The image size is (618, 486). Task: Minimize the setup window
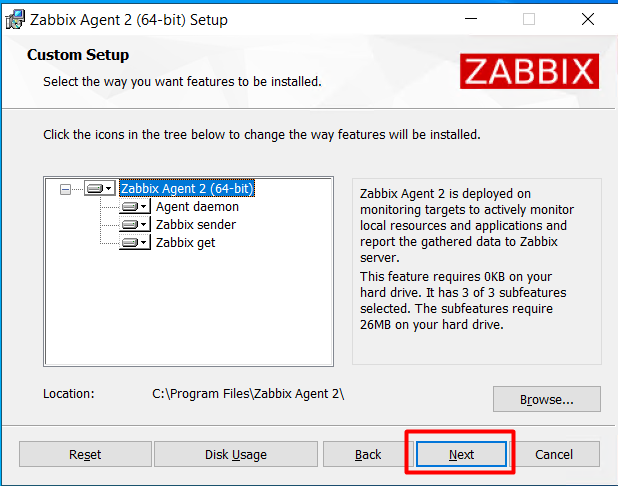(472, 19)
